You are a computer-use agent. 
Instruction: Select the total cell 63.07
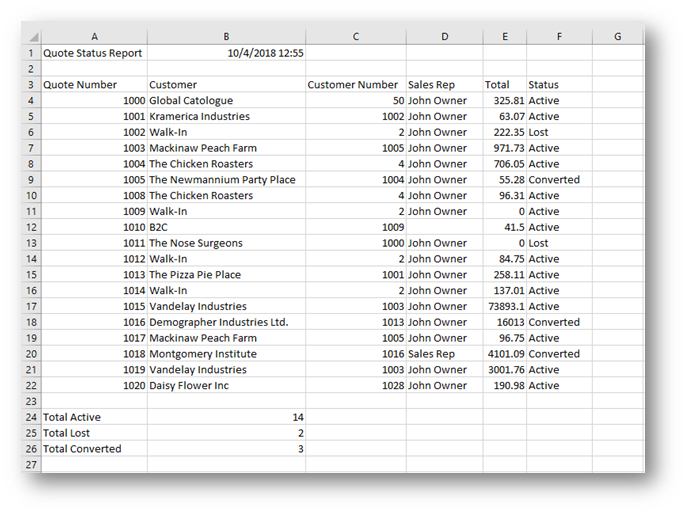point(505,116)
